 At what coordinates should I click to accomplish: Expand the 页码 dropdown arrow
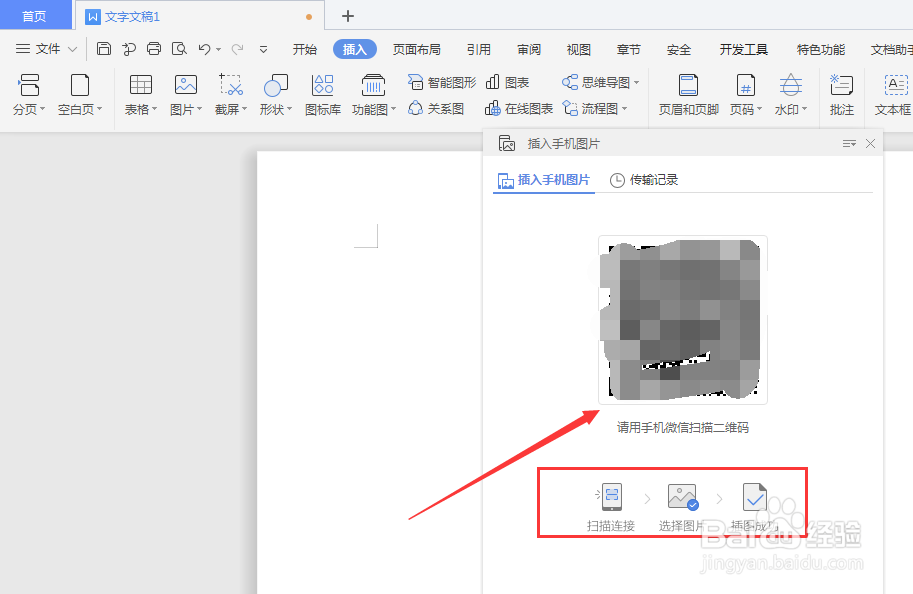[x=759, y=109]
